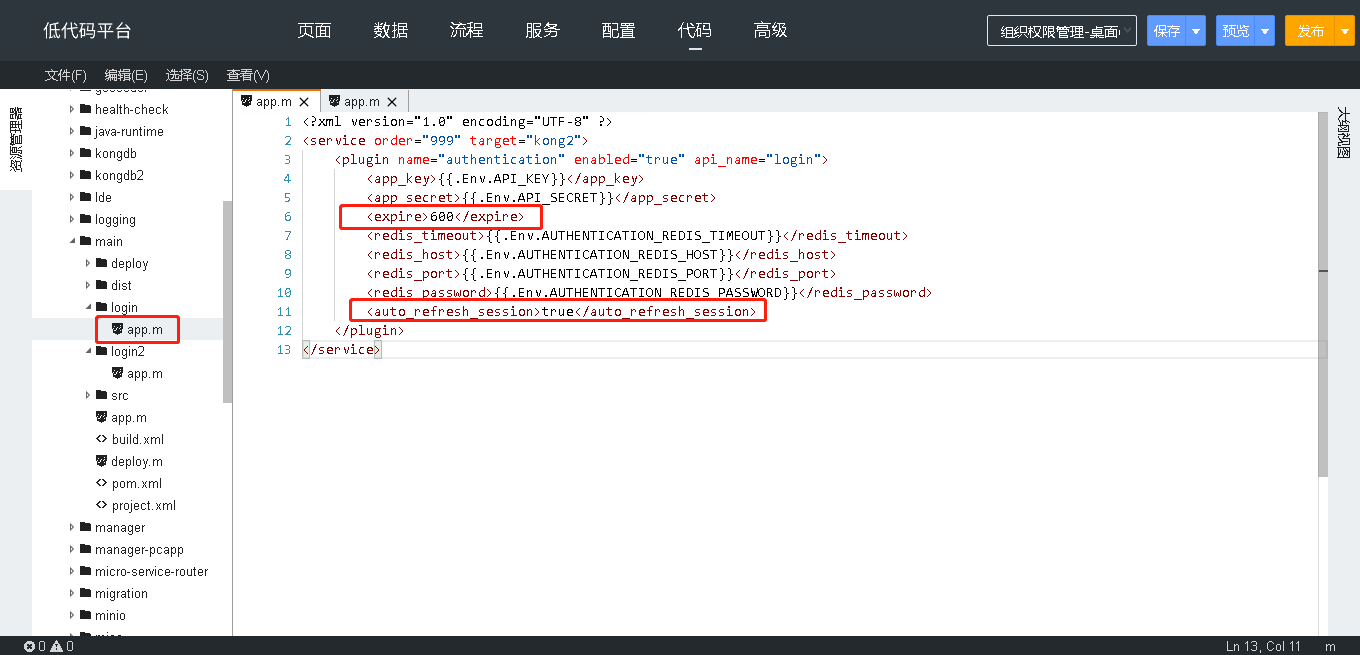Switch to the 数据 top navigation tab
This screenshot has width=1360, height=655.
click(391, 31)
